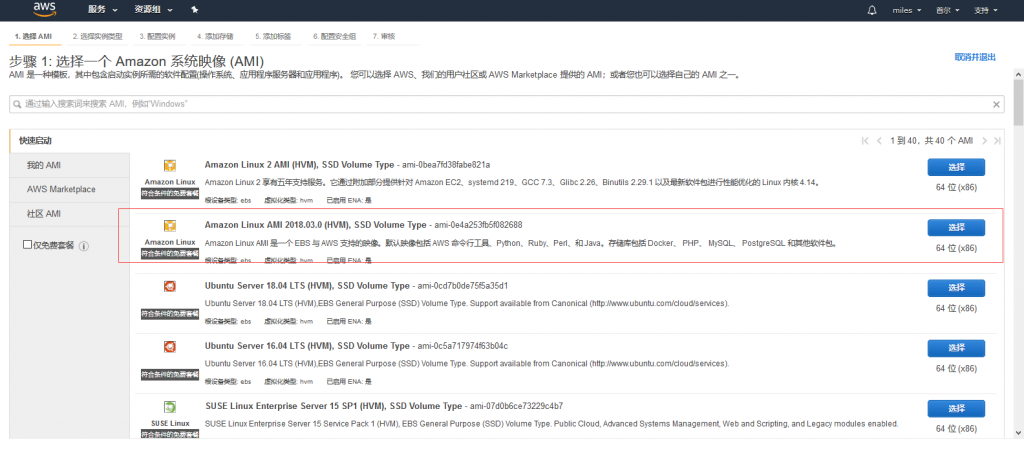This screenshot has width=1024, height=464.
Task: Click AMI id ami-07d0b6ce73229c4b7
Action: [x=514, y=406]
